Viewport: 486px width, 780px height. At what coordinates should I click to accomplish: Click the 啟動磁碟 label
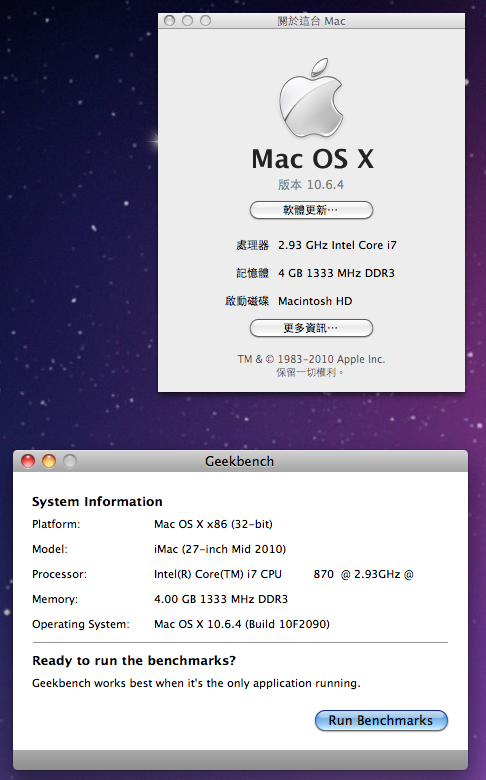pos(247,301)
